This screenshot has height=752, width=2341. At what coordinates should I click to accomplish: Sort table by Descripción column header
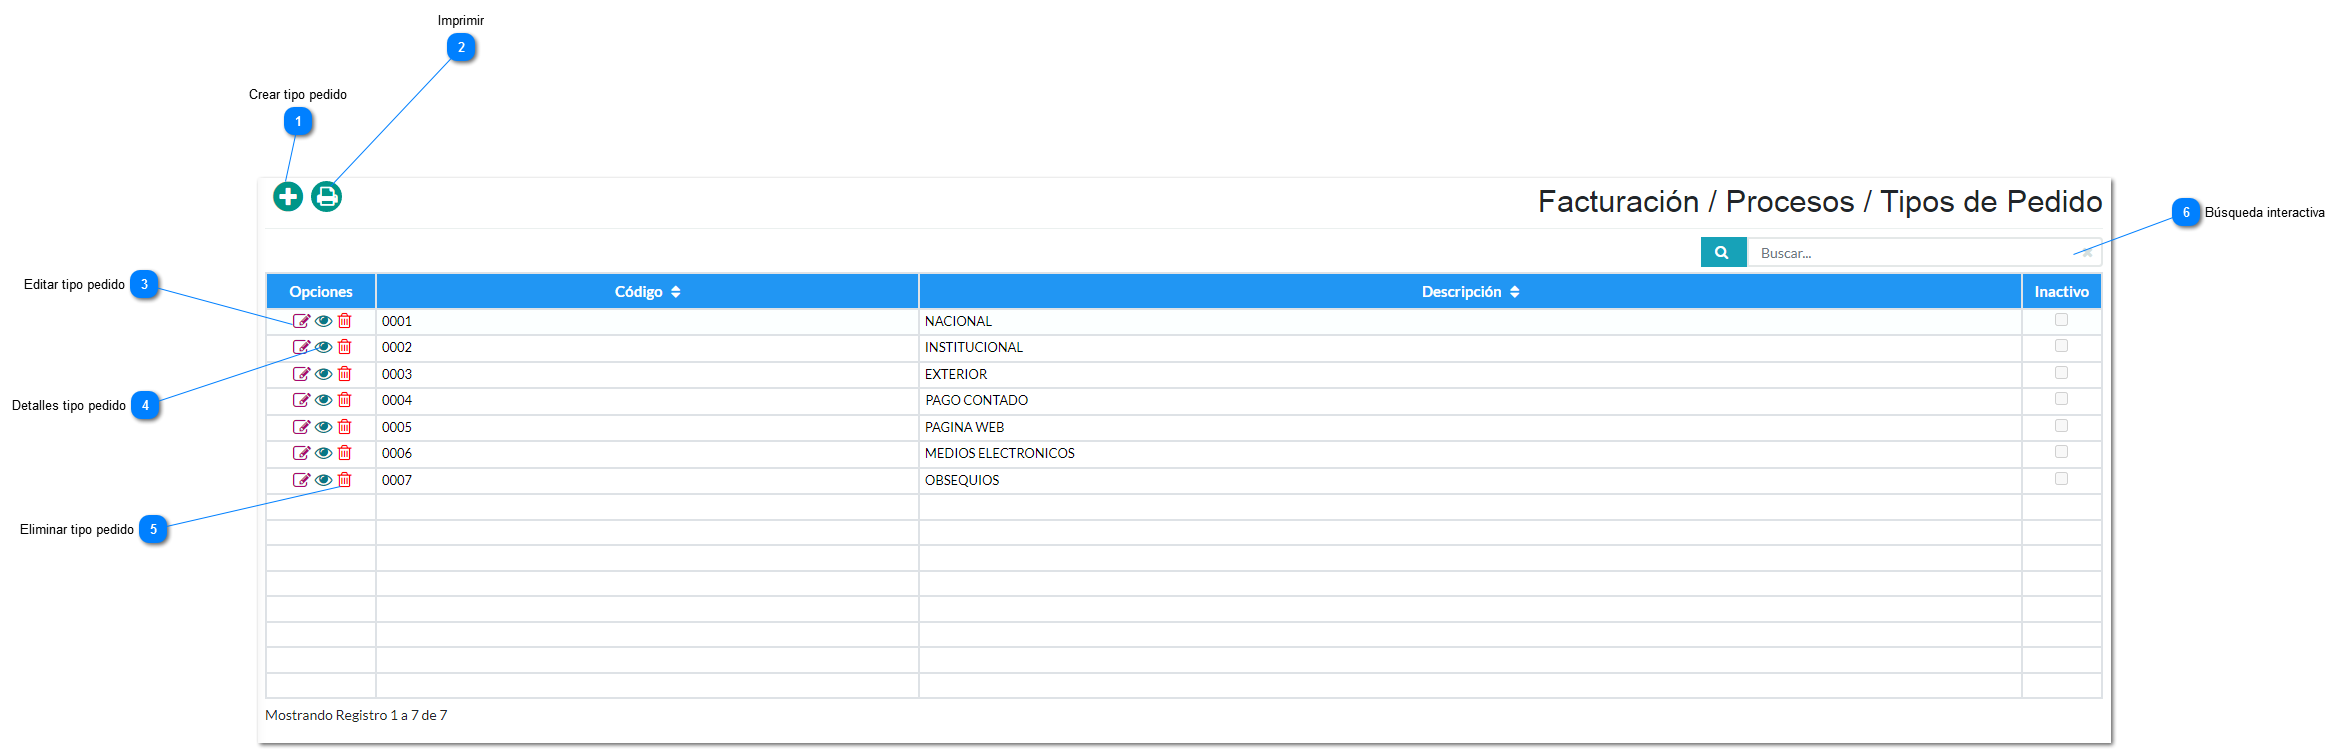click(1470, 292)
